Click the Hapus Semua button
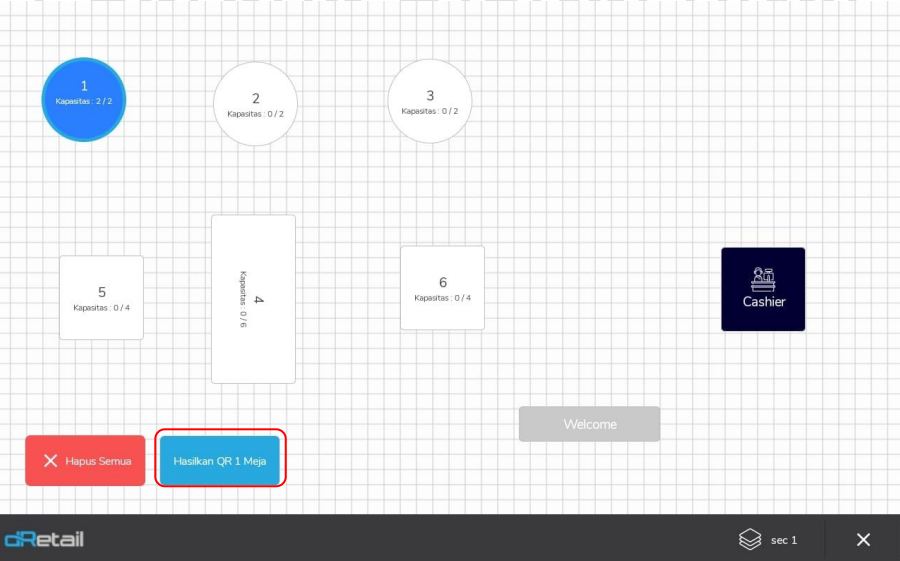 [x=85, y=461]
